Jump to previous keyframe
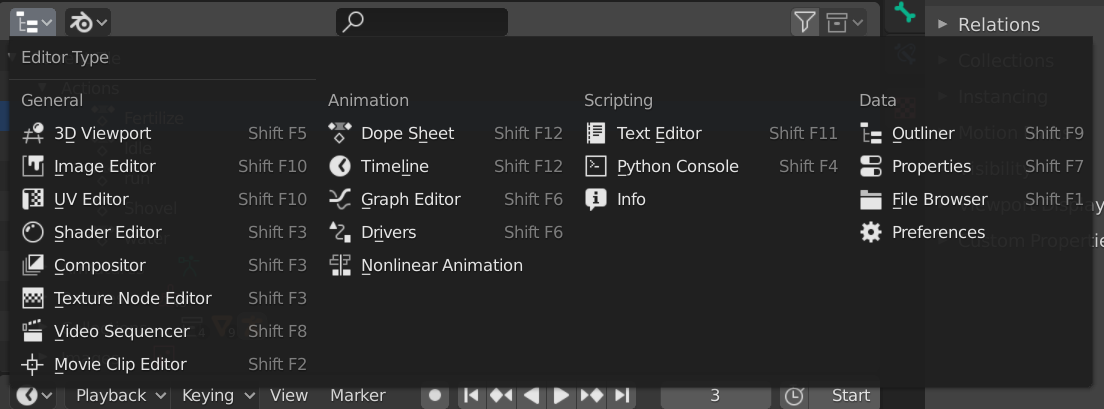This screenshot has height=409, width=1104. [501, 396]
